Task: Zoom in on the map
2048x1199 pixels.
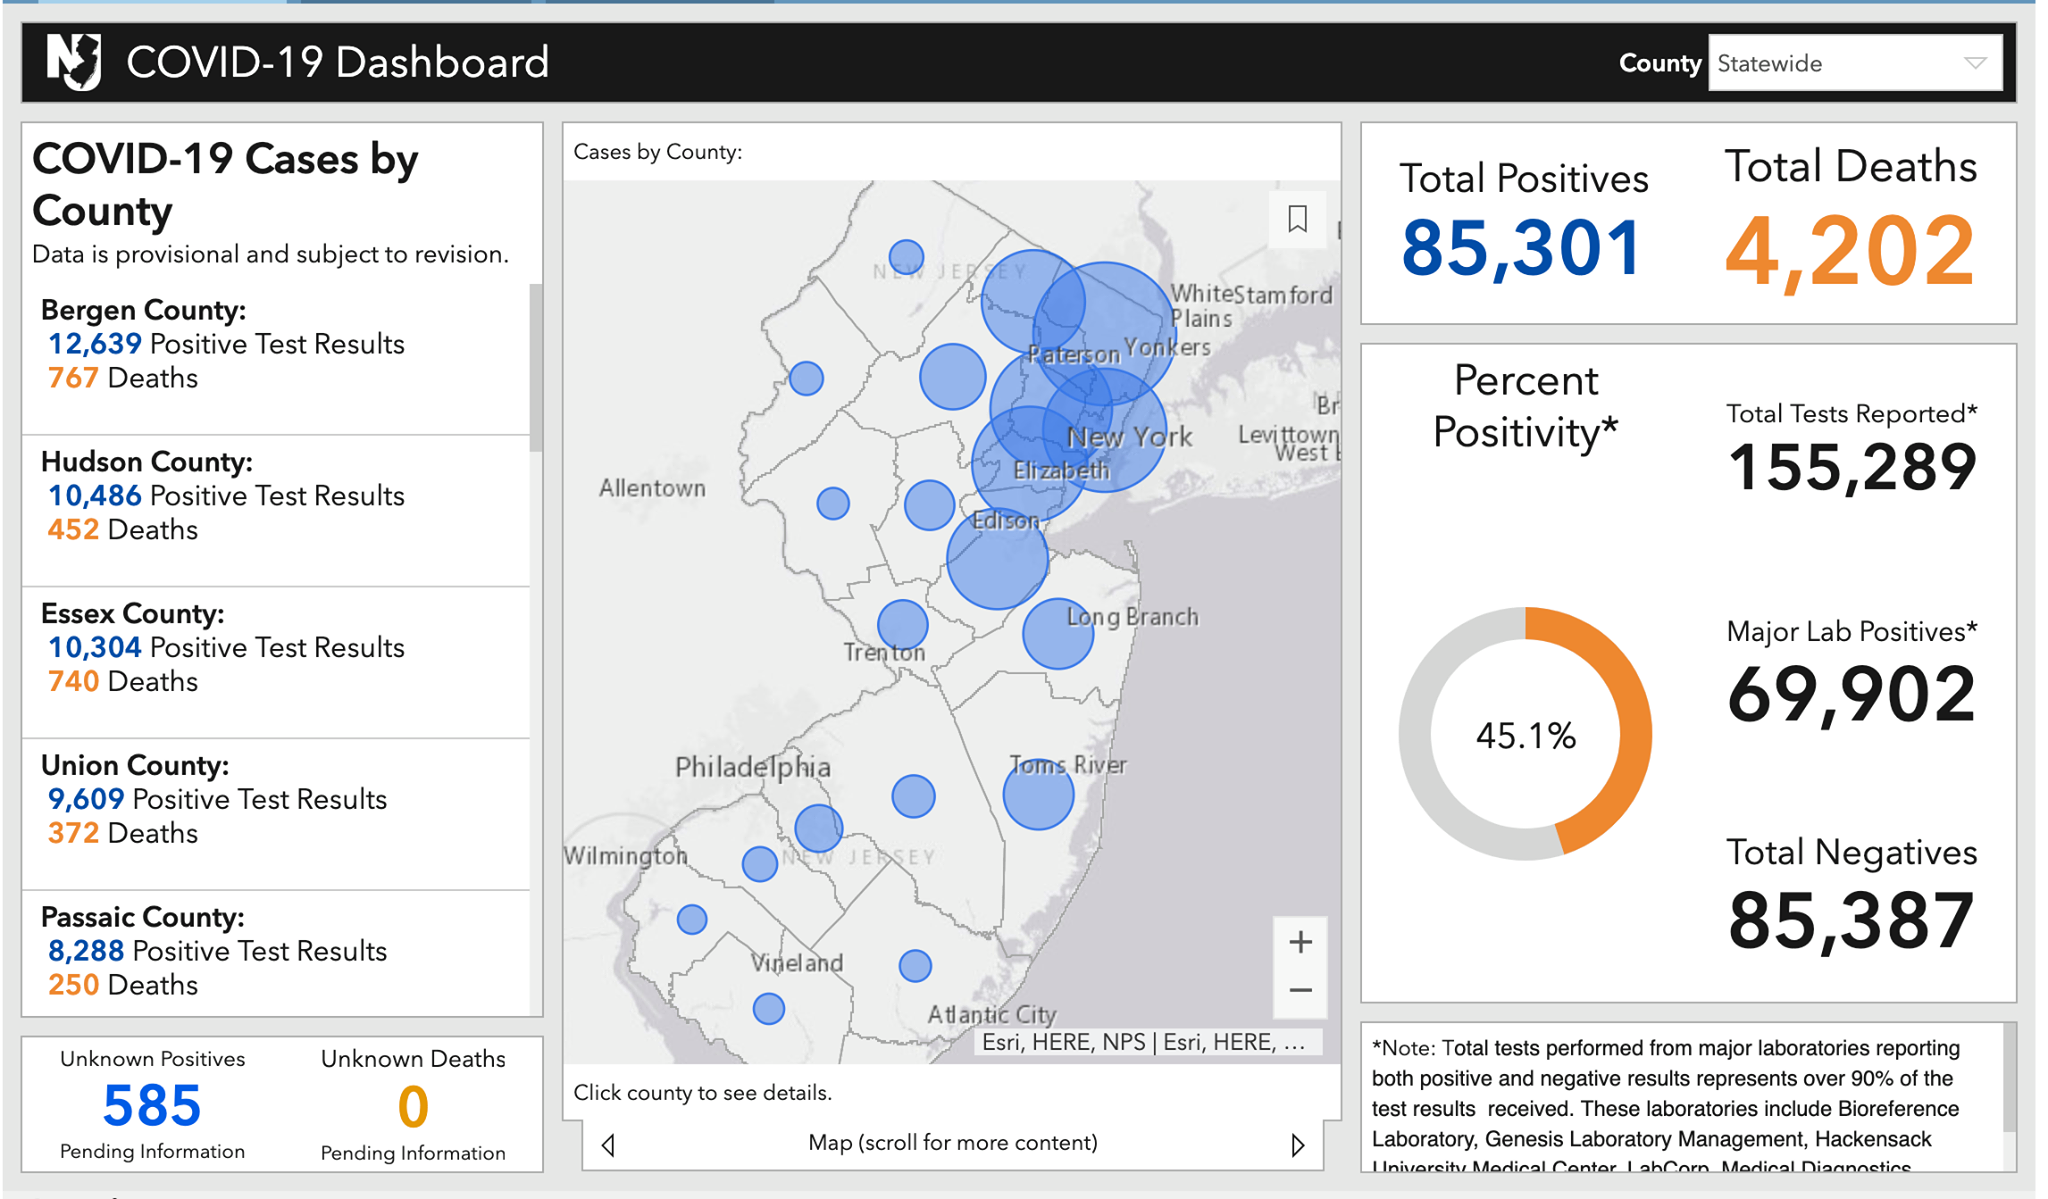Action: coord(1300,942)
